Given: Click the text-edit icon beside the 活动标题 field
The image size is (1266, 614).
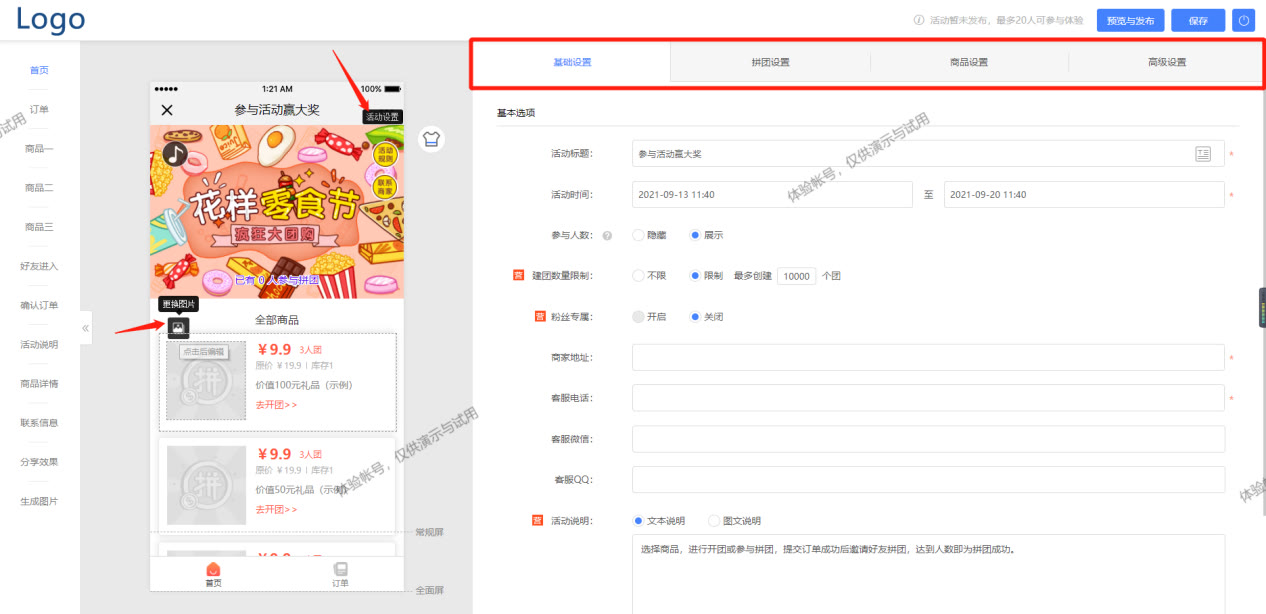Looking at the screenshot, I should (x=1204, y=154).
